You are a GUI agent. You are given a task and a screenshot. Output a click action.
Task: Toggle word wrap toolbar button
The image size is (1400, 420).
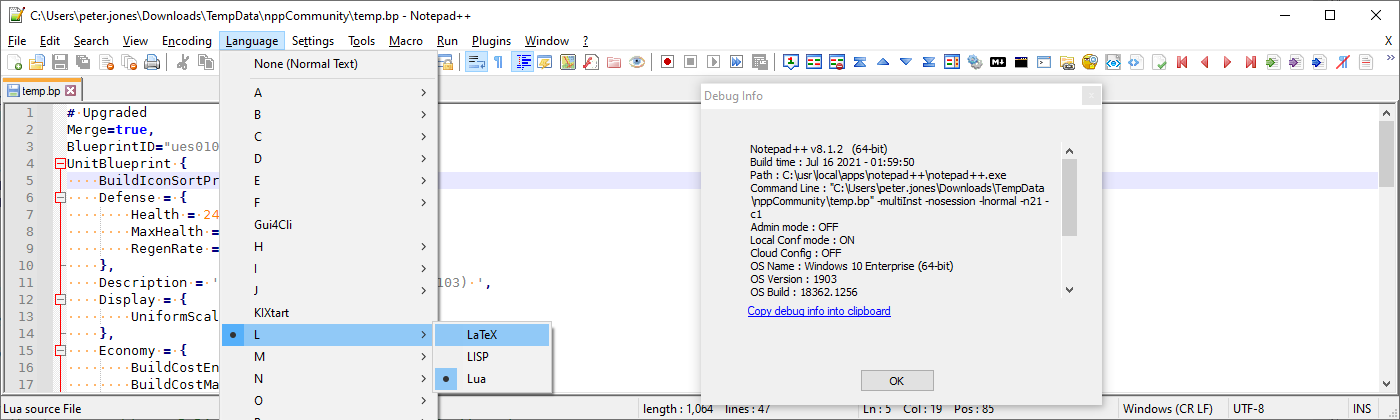tap(475, 62)
